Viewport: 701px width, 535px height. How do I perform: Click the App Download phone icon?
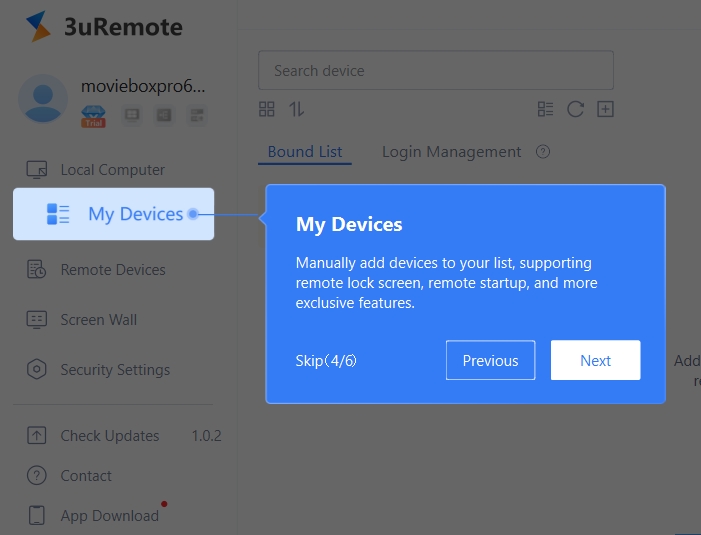coord(37,515)
